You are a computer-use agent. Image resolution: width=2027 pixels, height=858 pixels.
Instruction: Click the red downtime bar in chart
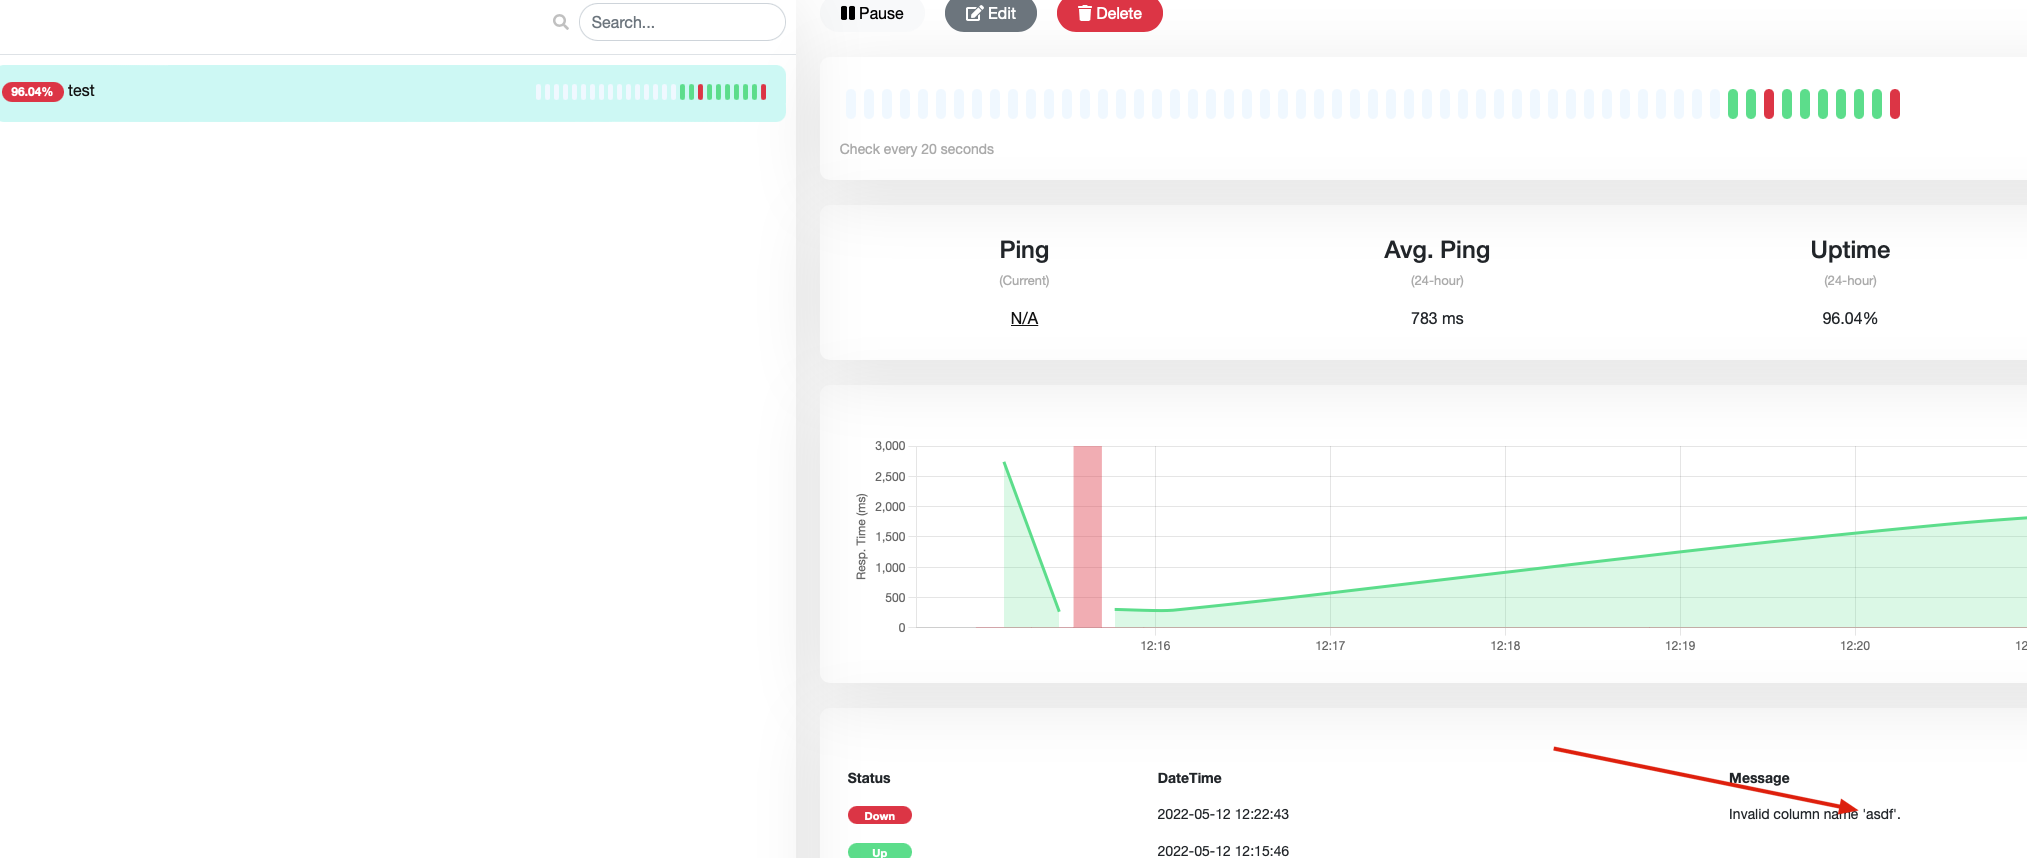[x=1087, y=536]
